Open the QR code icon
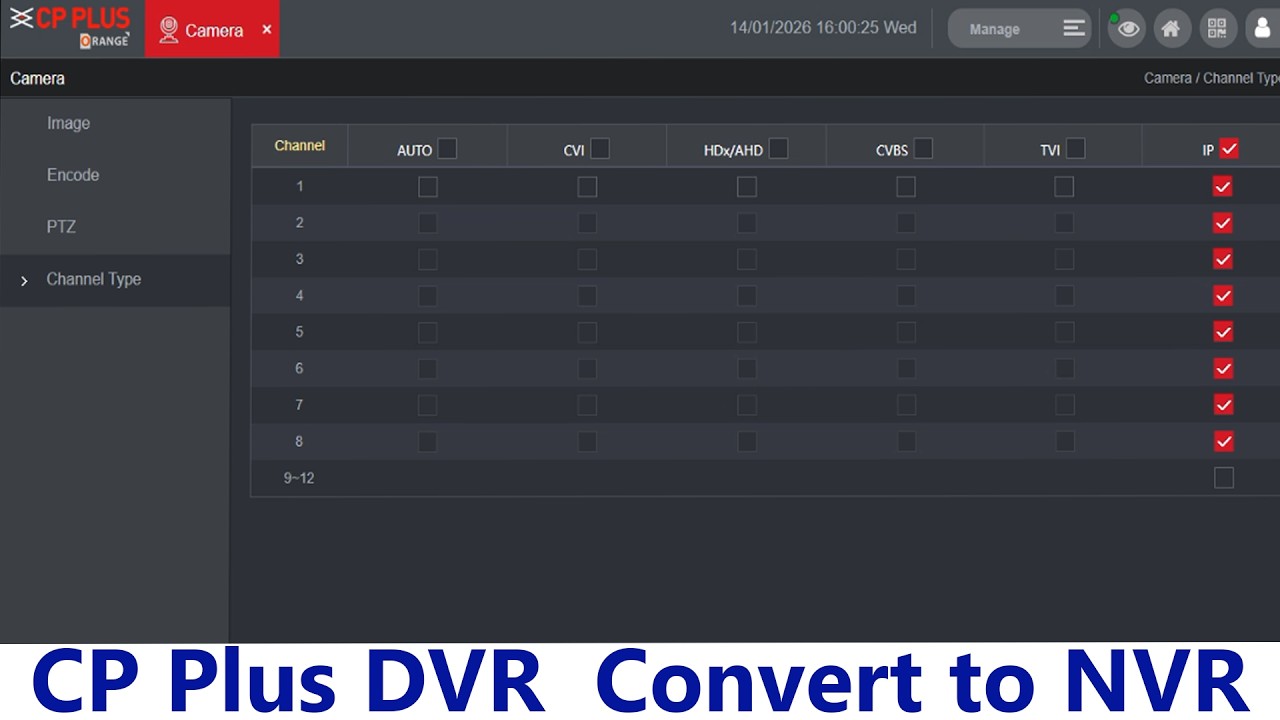The height and width of the screenshot is (720, 1280). (x=1216, y=29)
